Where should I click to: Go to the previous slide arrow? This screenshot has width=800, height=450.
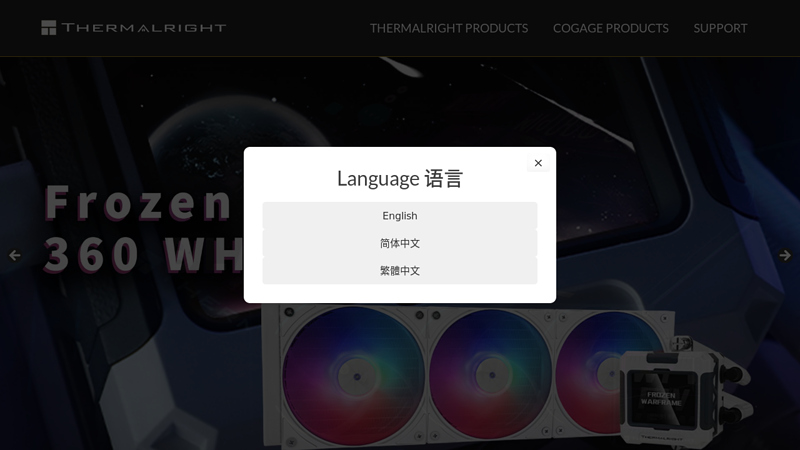coord(15,255)
